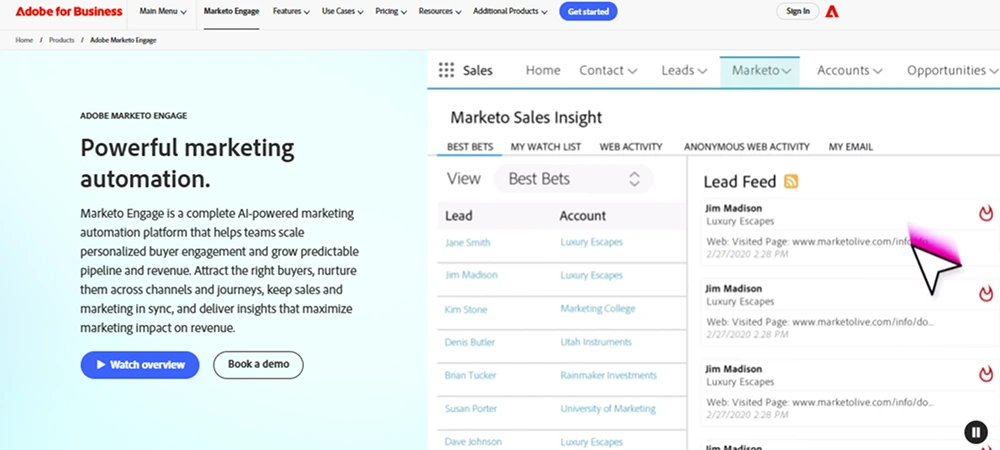Click the Adobe logo icon in header
Image resolution: width=1000 pixels, height=450 pixels.
[833, 12]
